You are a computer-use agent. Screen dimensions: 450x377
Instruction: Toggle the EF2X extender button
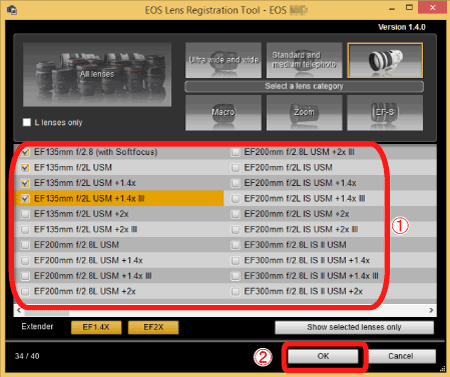(153, 327)
